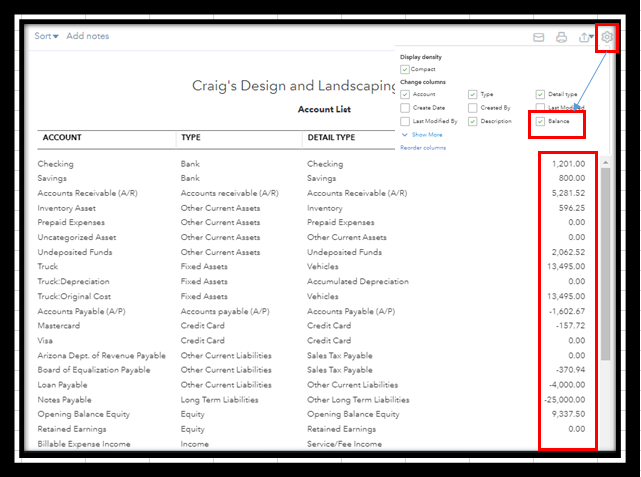Enable the Last Modified column checkbox
641x477 pixels.
coord(540,107)
